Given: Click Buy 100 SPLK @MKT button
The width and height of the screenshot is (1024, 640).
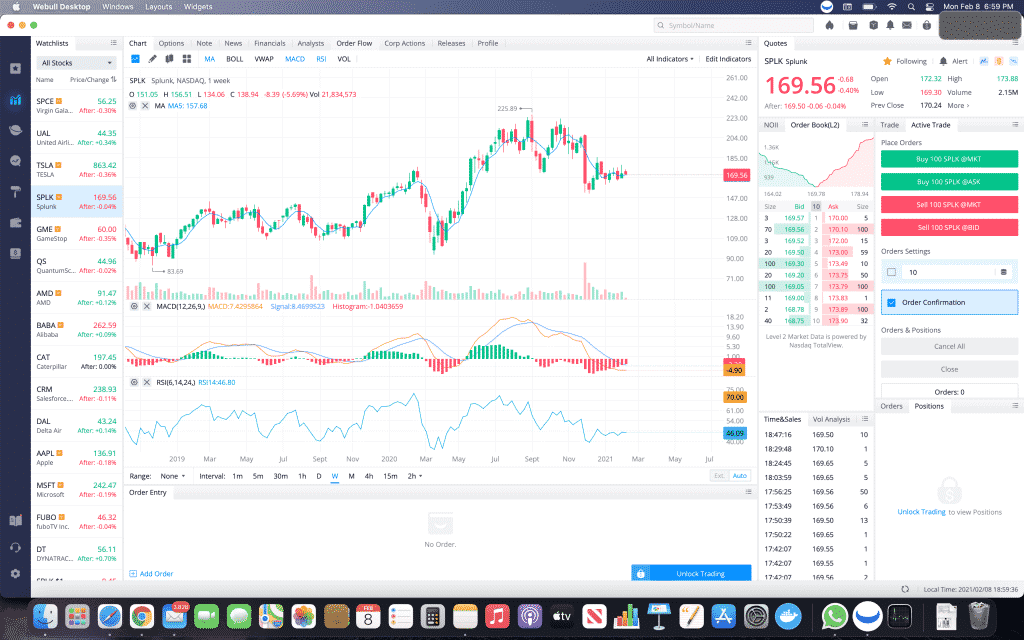Looking at the screenshot, I should click(x=949, y=159).
